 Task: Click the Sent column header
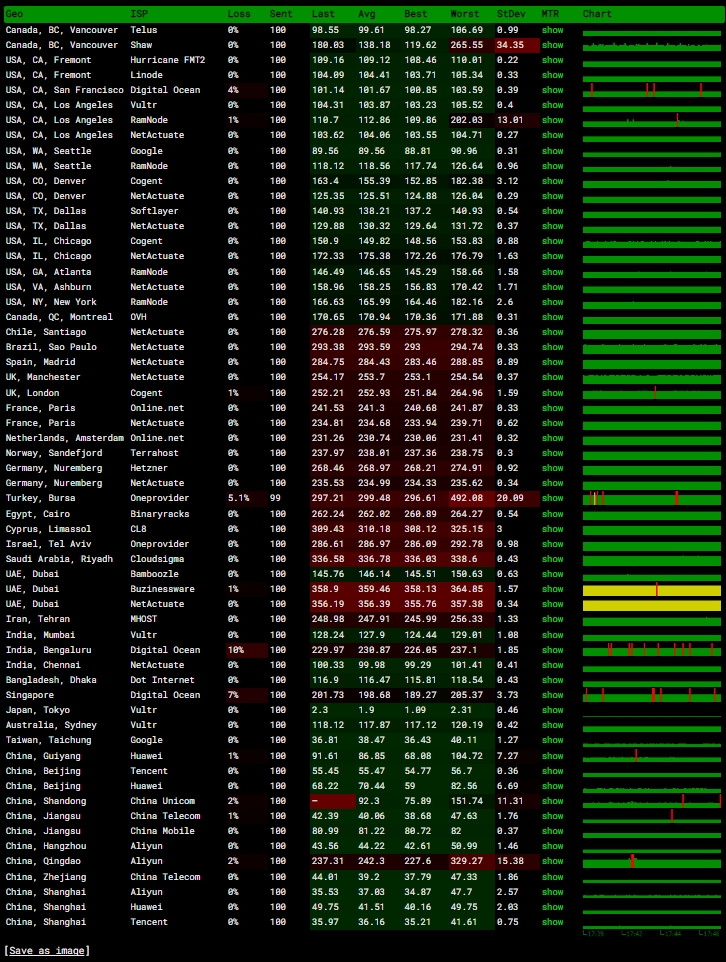tap(280, 13)
